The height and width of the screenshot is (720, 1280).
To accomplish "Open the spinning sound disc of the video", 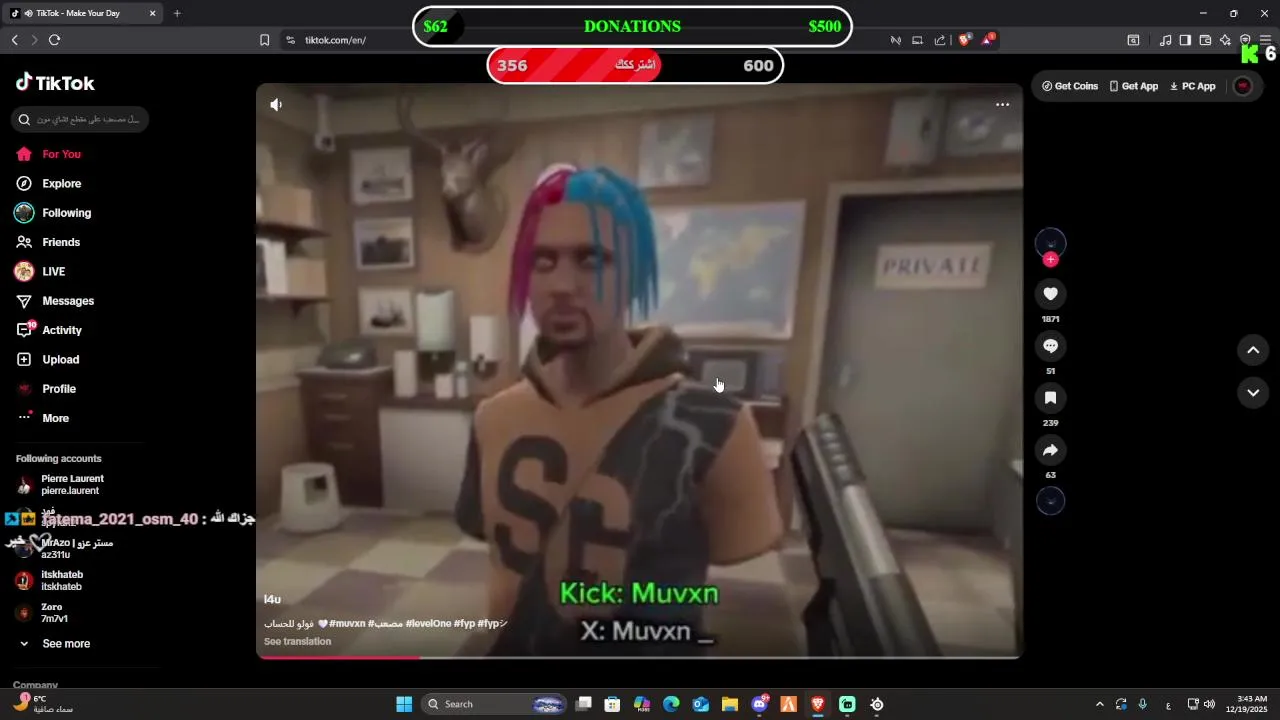I will point(1050,501).
